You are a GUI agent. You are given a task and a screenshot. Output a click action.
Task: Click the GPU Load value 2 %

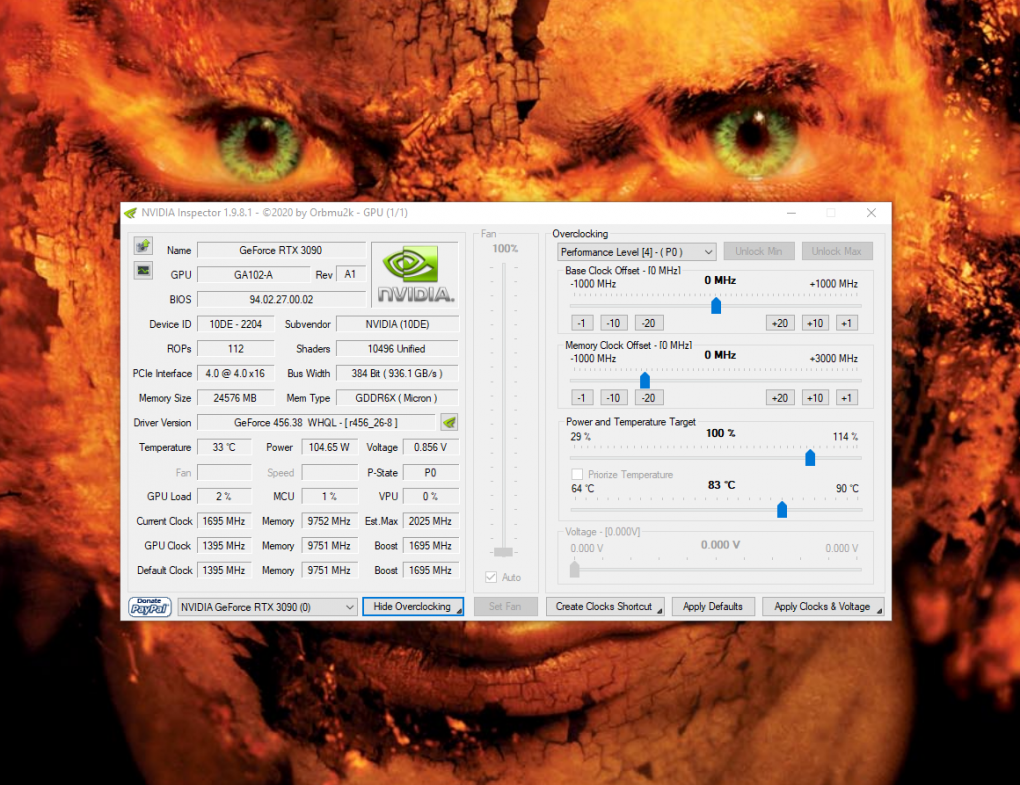[224, 496]
